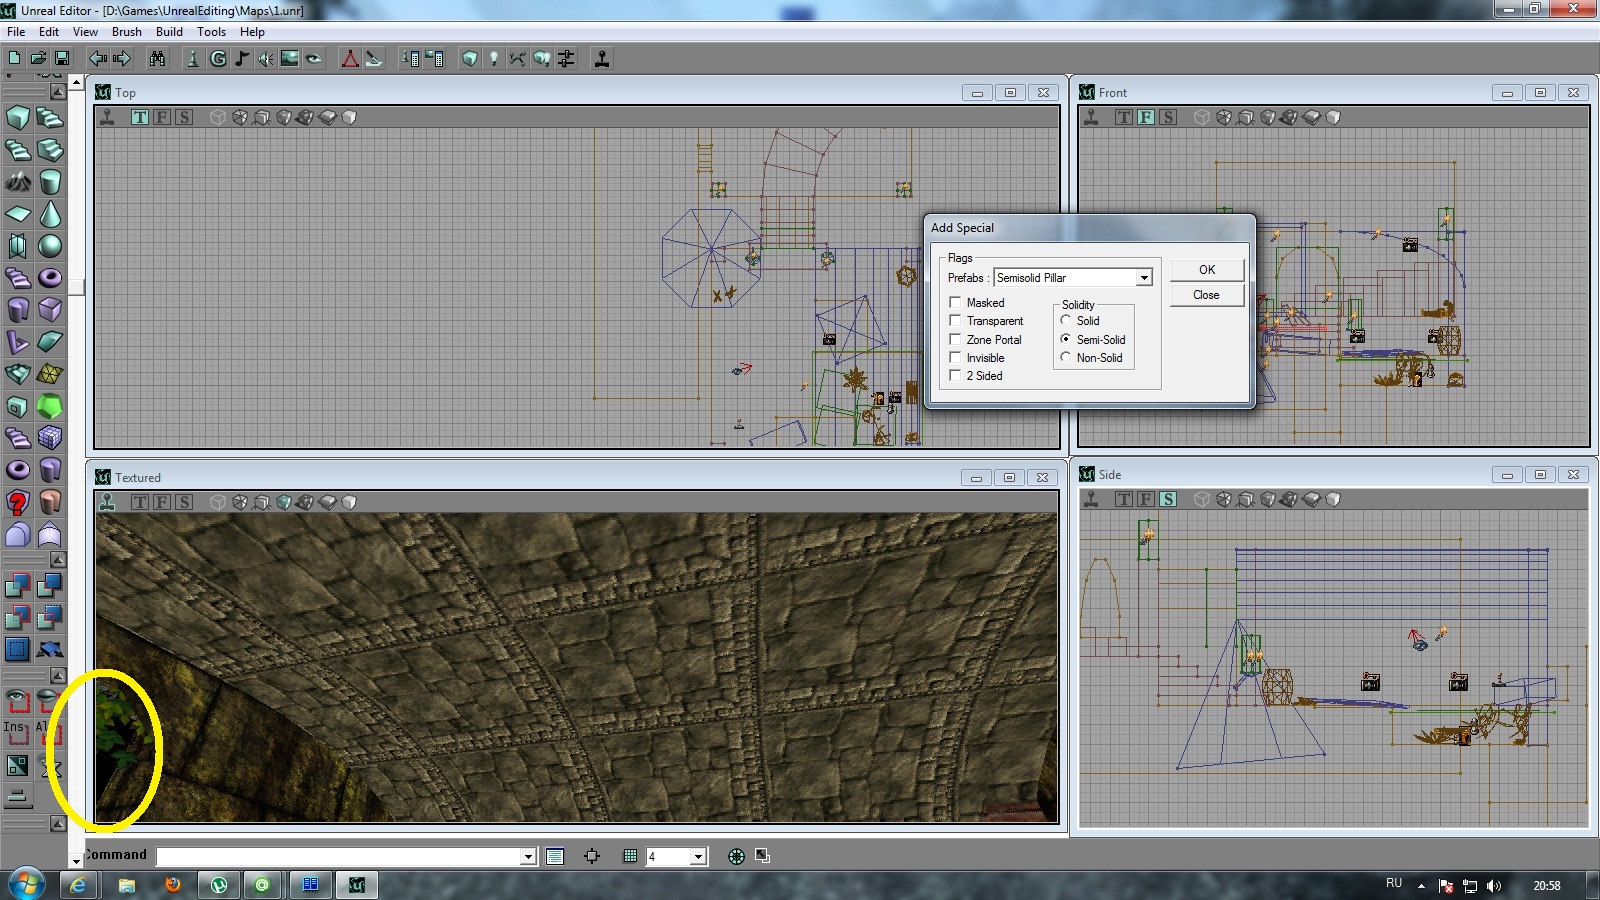Click the play level joystick icon

[602, 59]
